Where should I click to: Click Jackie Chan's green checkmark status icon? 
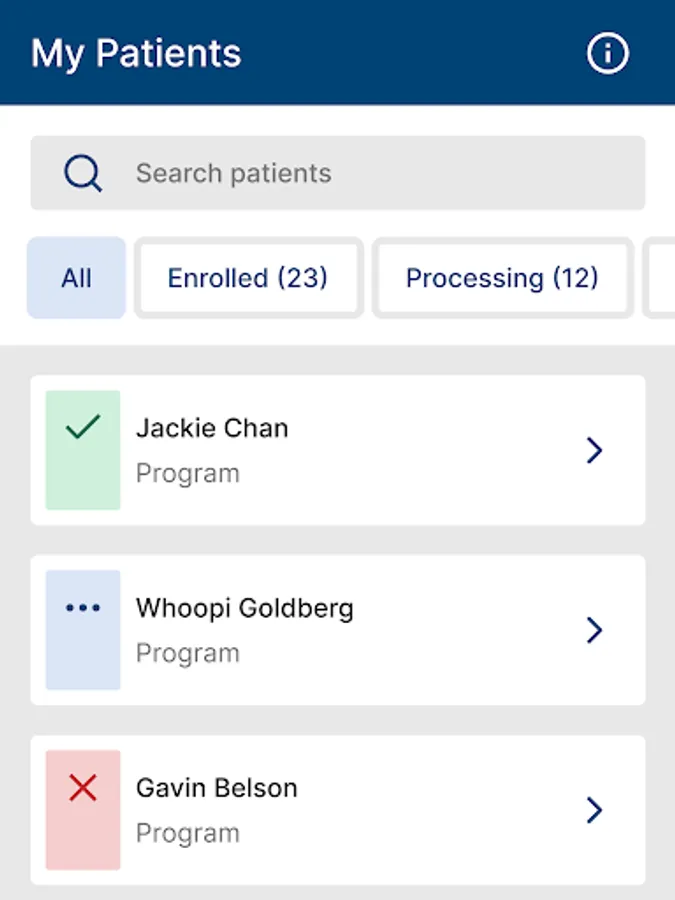click(83, 429)
